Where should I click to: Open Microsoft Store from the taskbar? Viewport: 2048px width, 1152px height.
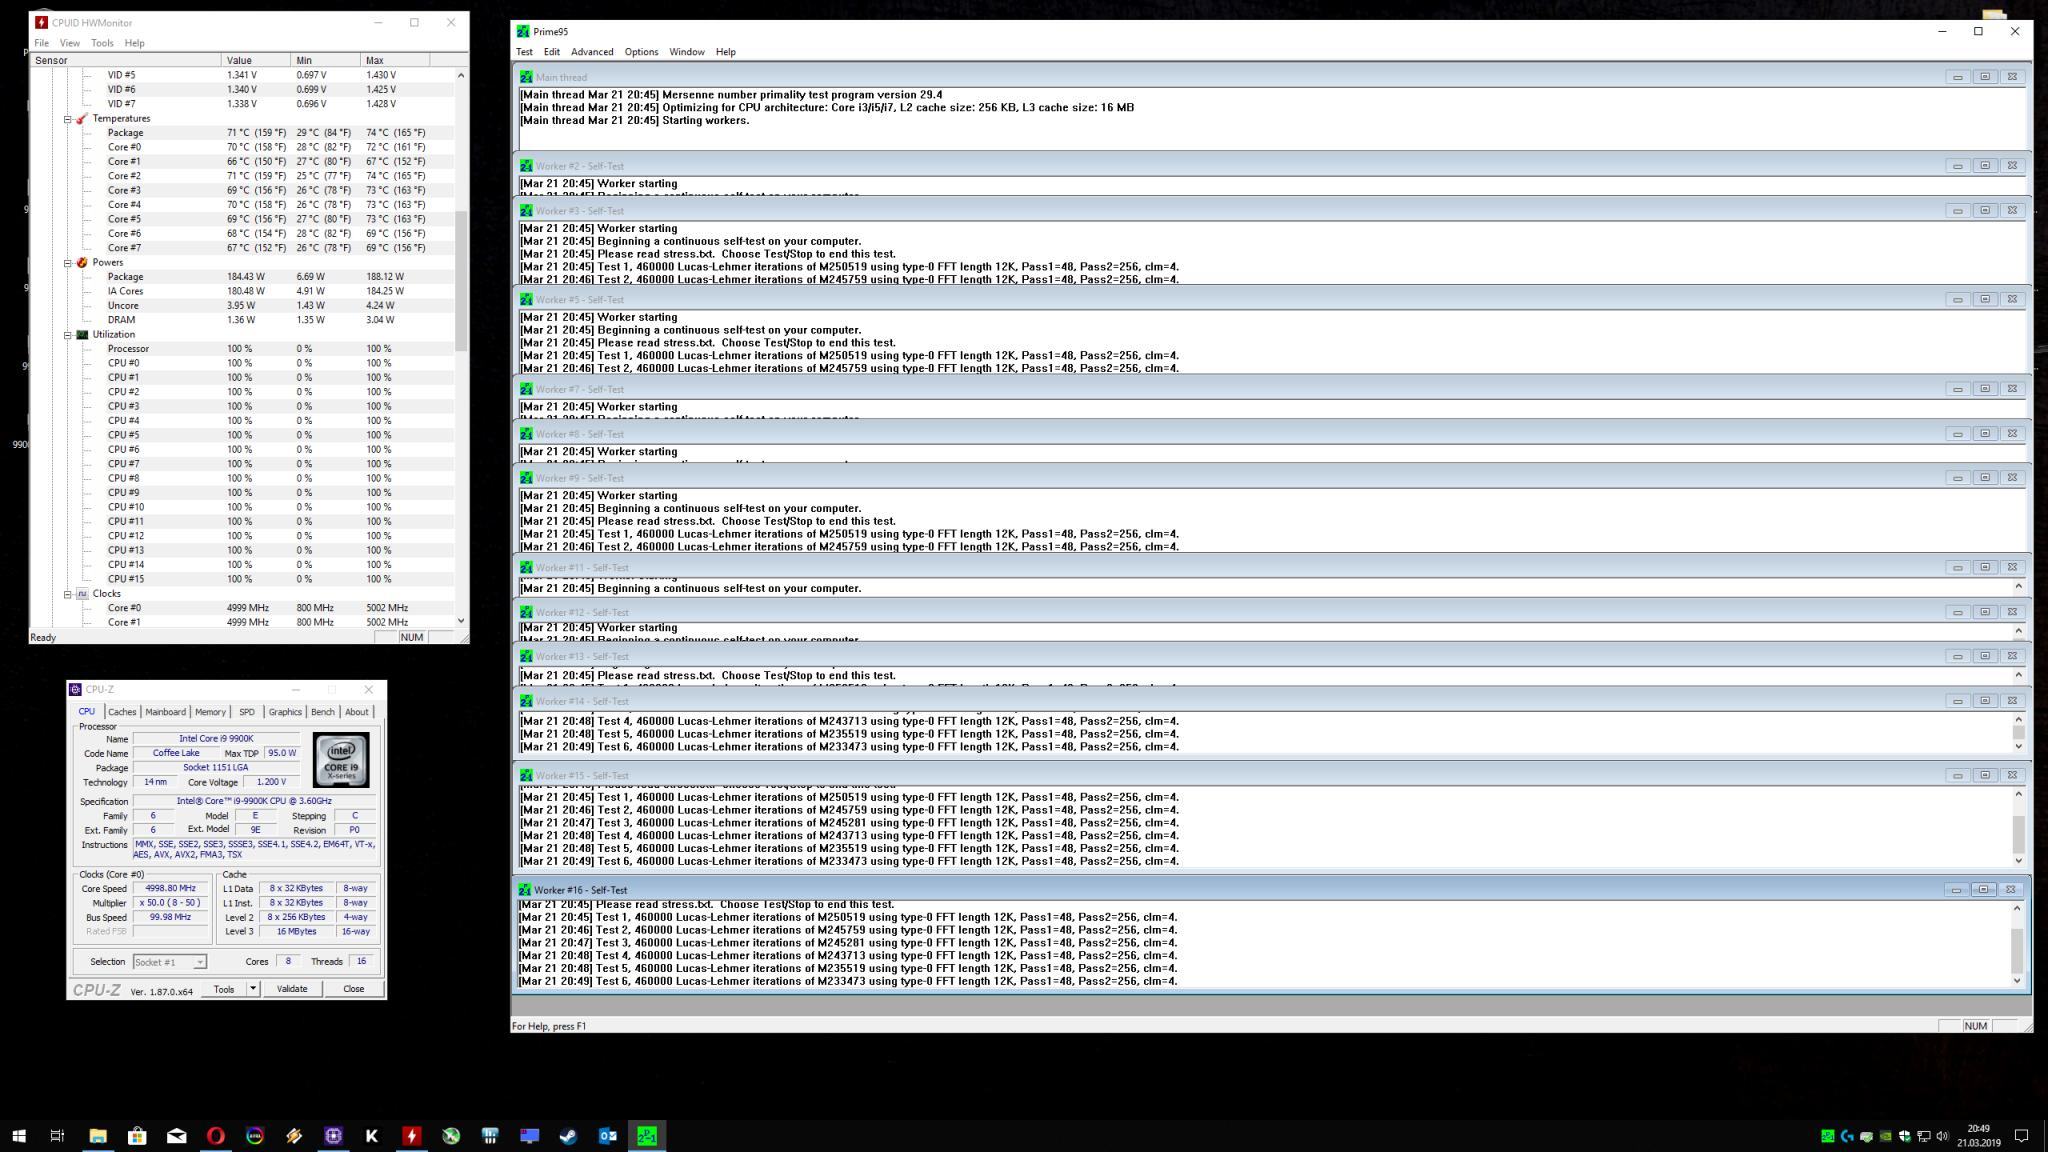pyautogui.click(x=137, y=1136)
